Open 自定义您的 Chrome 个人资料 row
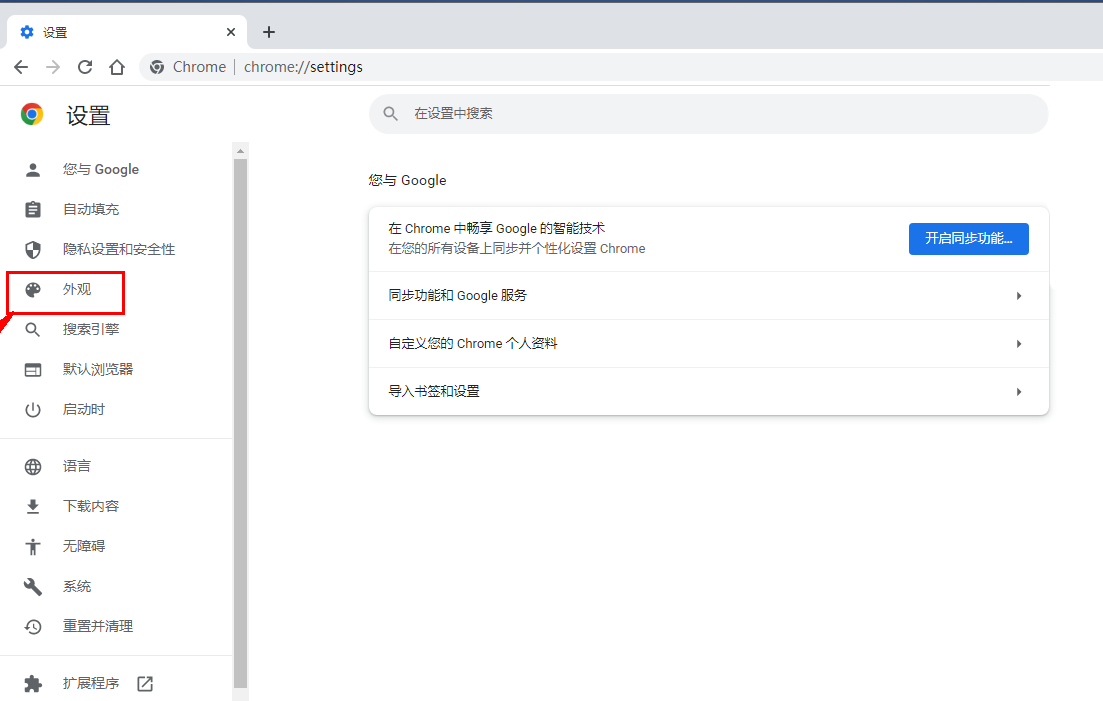 tap(708, 344)
